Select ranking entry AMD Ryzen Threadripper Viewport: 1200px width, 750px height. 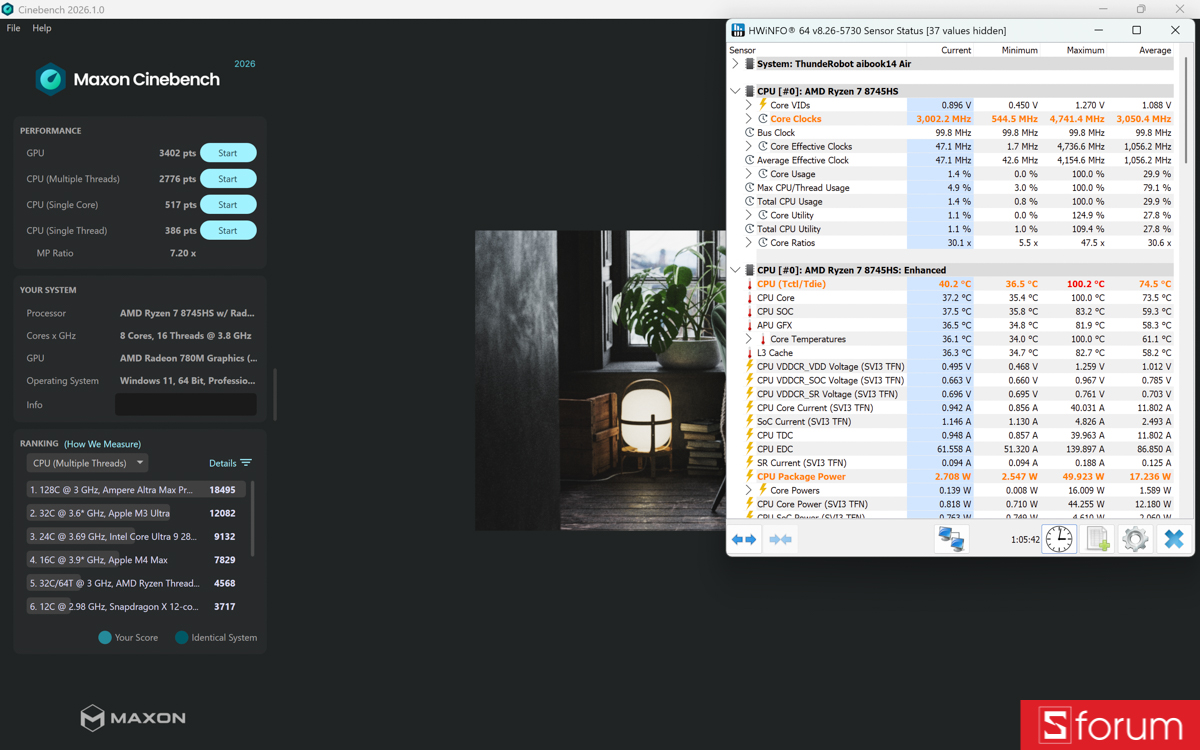pyautogui.click(x=136, y=583)
